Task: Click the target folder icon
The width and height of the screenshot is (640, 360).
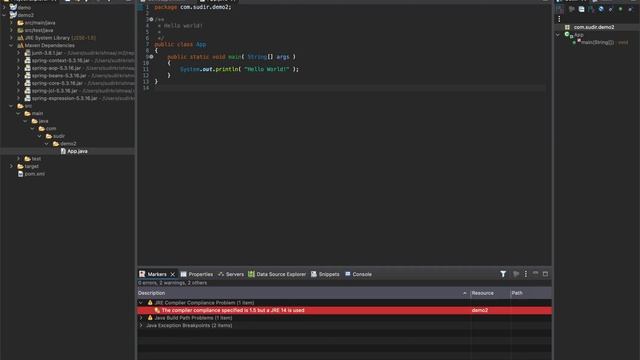Action: [20, 166]
